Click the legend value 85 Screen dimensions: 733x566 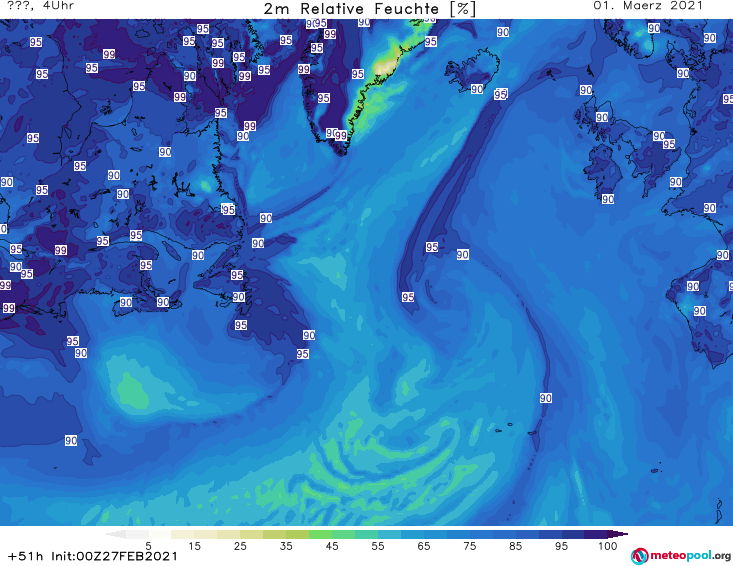pos(515,546)
